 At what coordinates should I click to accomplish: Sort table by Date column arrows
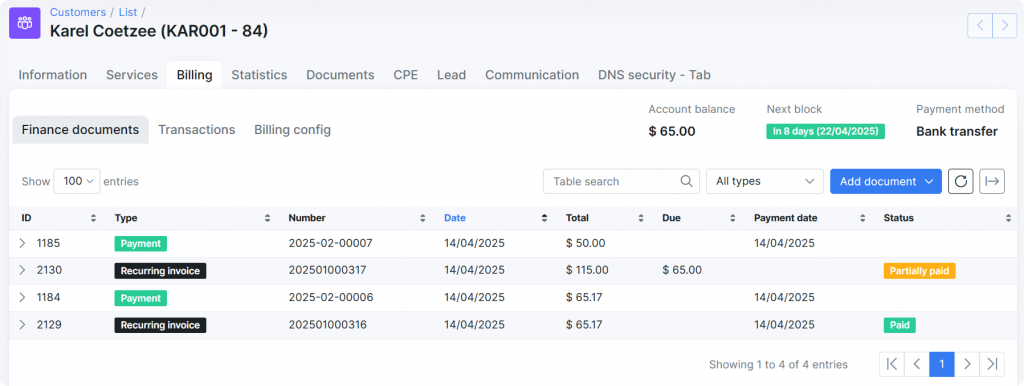pyautogui.click(x=545, y=218)
